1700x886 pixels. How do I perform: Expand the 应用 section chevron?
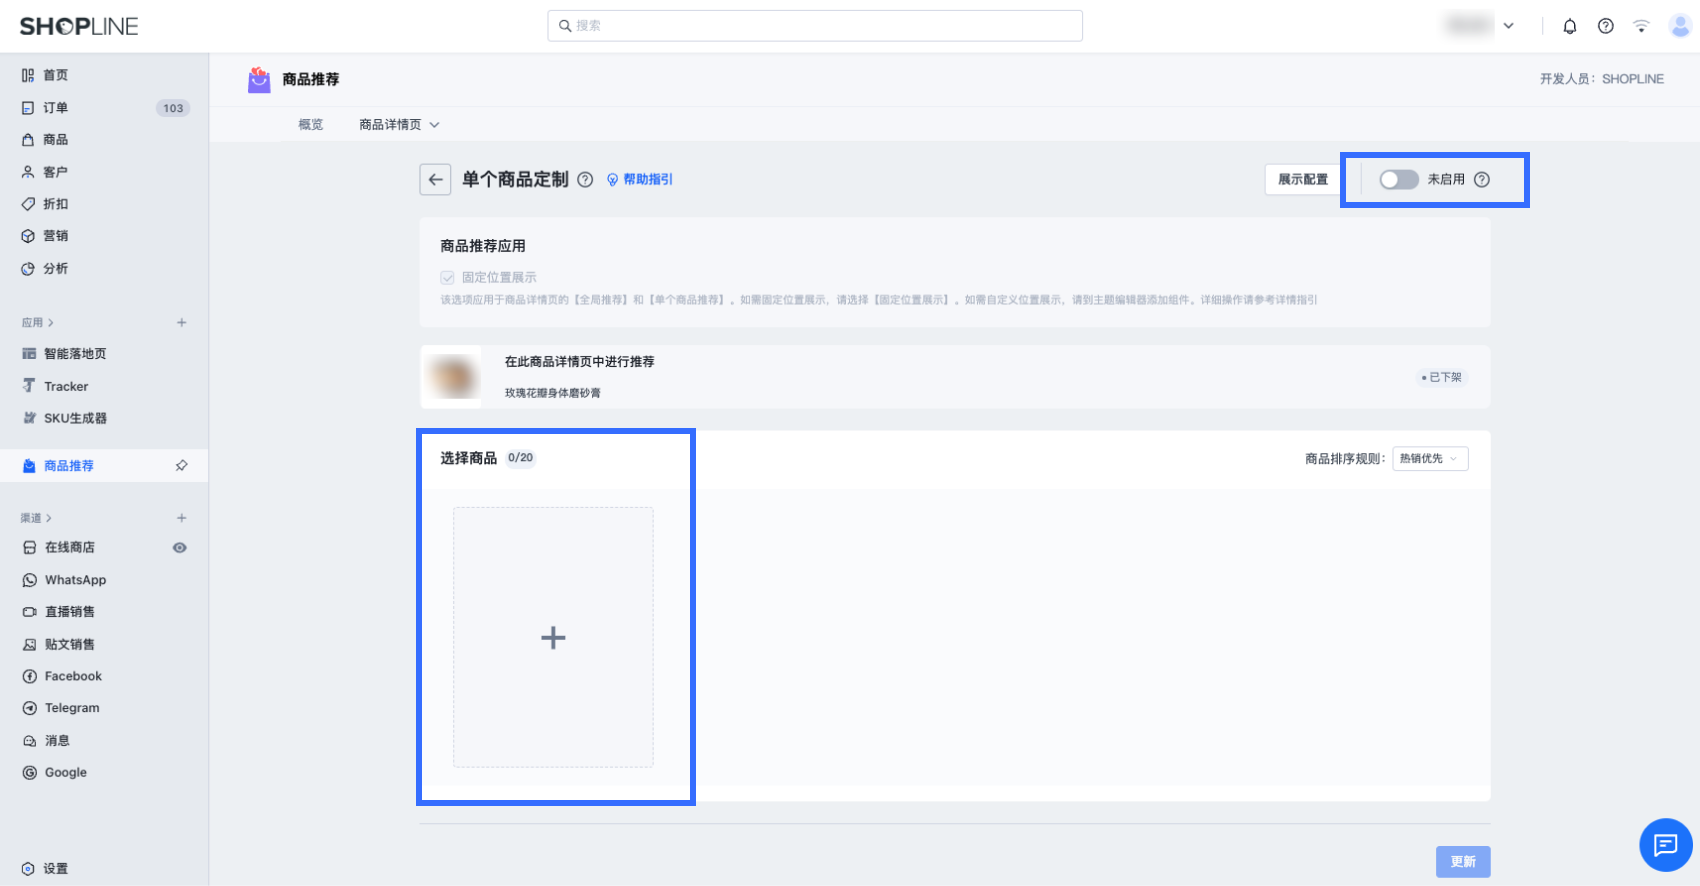[x=50, y=323]
